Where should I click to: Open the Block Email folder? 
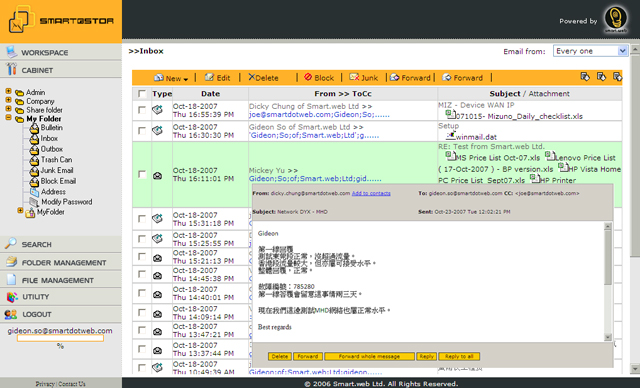[x=58, y=181]
